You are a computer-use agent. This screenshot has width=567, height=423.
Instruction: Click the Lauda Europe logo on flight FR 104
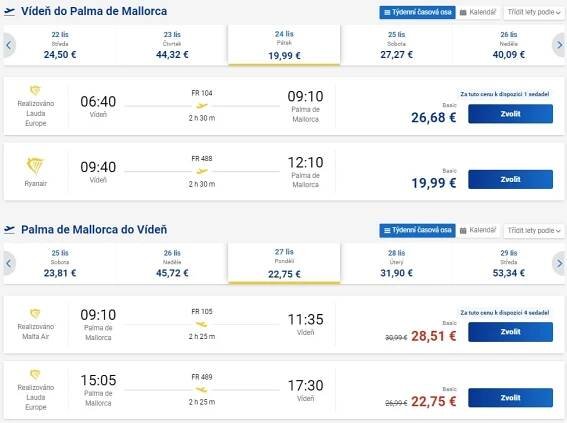pyautogui.click(x=35, y=90)
